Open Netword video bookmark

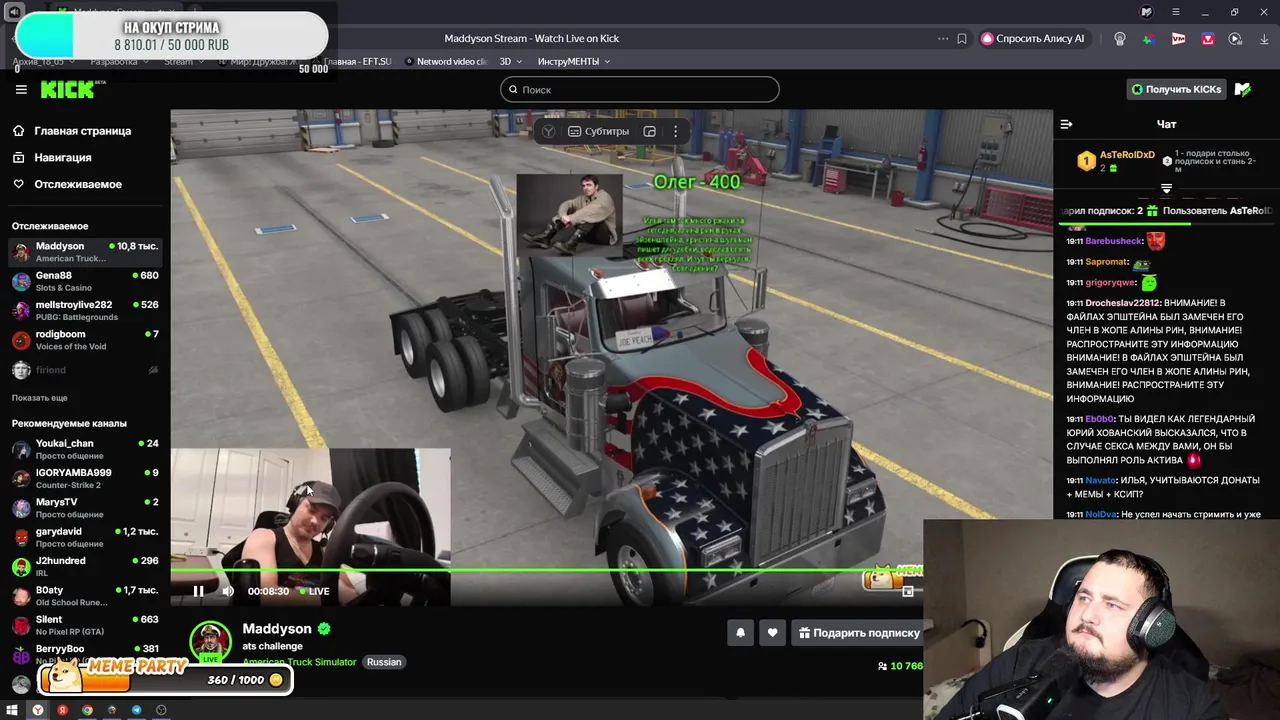[x=447, y=61]
